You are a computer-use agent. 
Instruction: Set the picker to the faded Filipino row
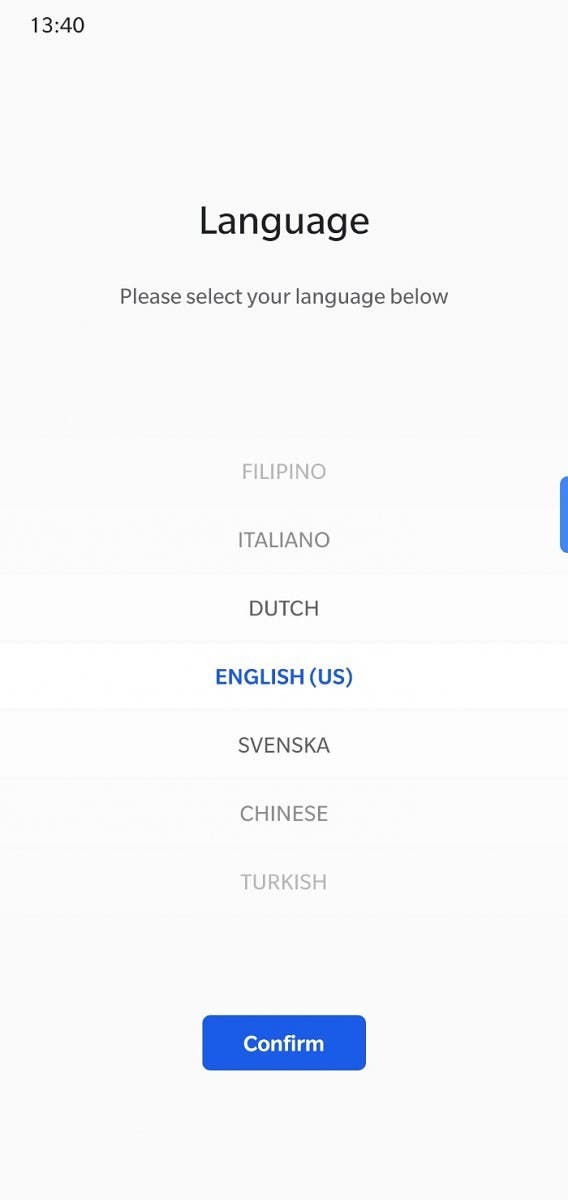pyautogui.click(x=284, y=471)
